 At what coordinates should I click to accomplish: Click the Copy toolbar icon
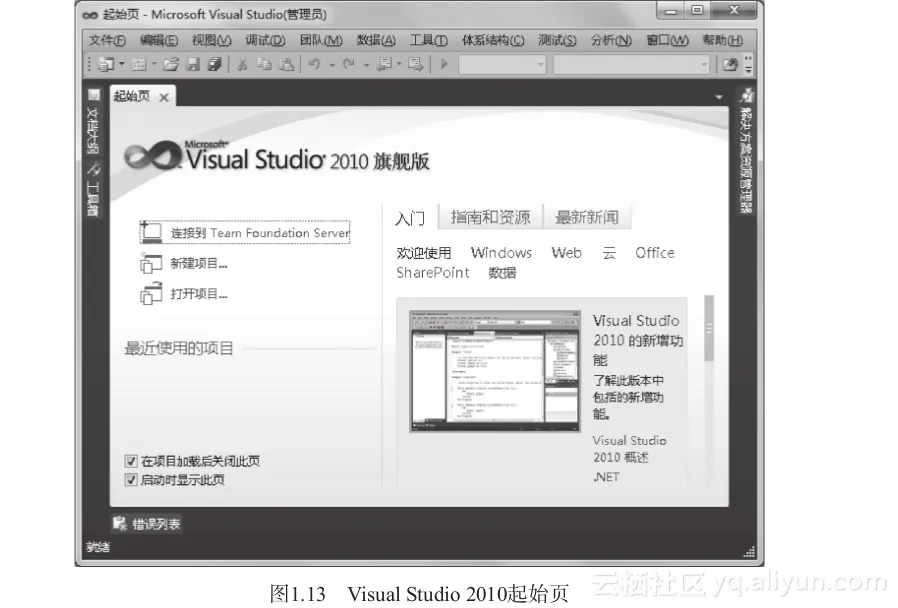click(x=264, y=65)
